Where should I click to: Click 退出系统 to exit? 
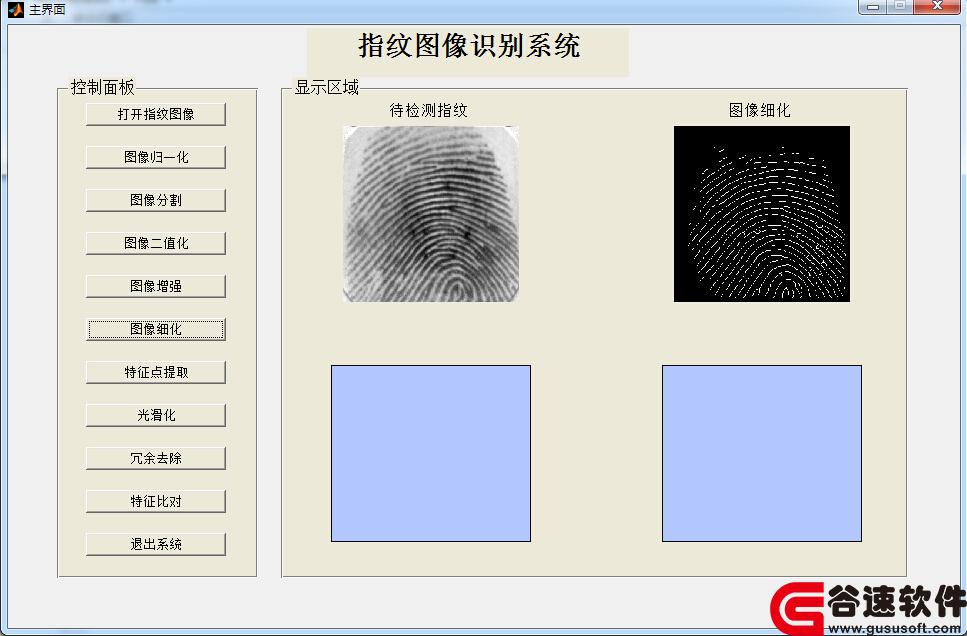[x=155, y=544]
